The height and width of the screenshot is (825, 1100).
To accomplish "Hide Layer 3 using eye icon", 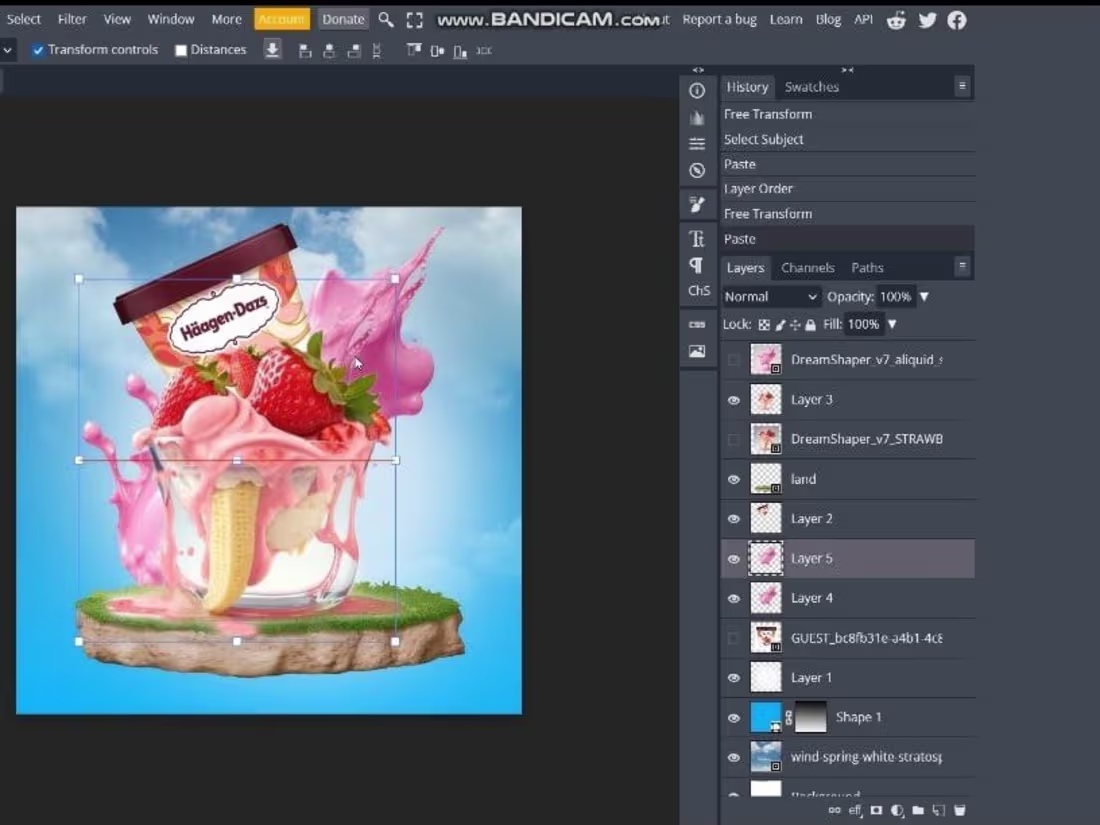I will coord(734,400).
